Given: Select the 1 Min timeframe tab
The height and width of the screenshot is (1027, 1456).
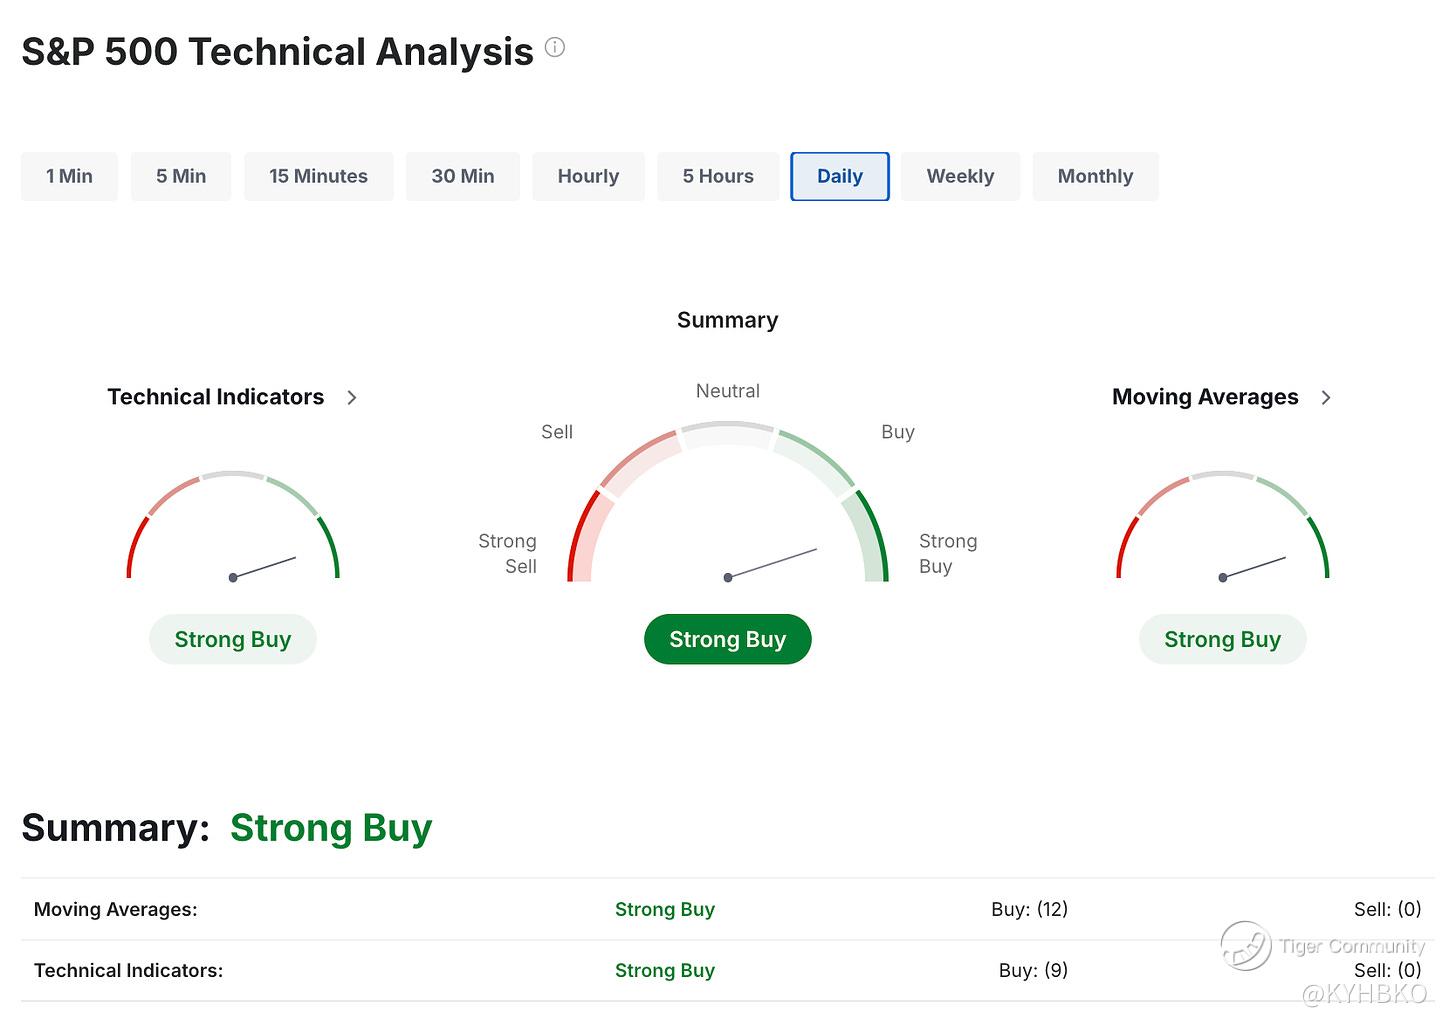Looking at the screenshot, I should coord(69,176).
